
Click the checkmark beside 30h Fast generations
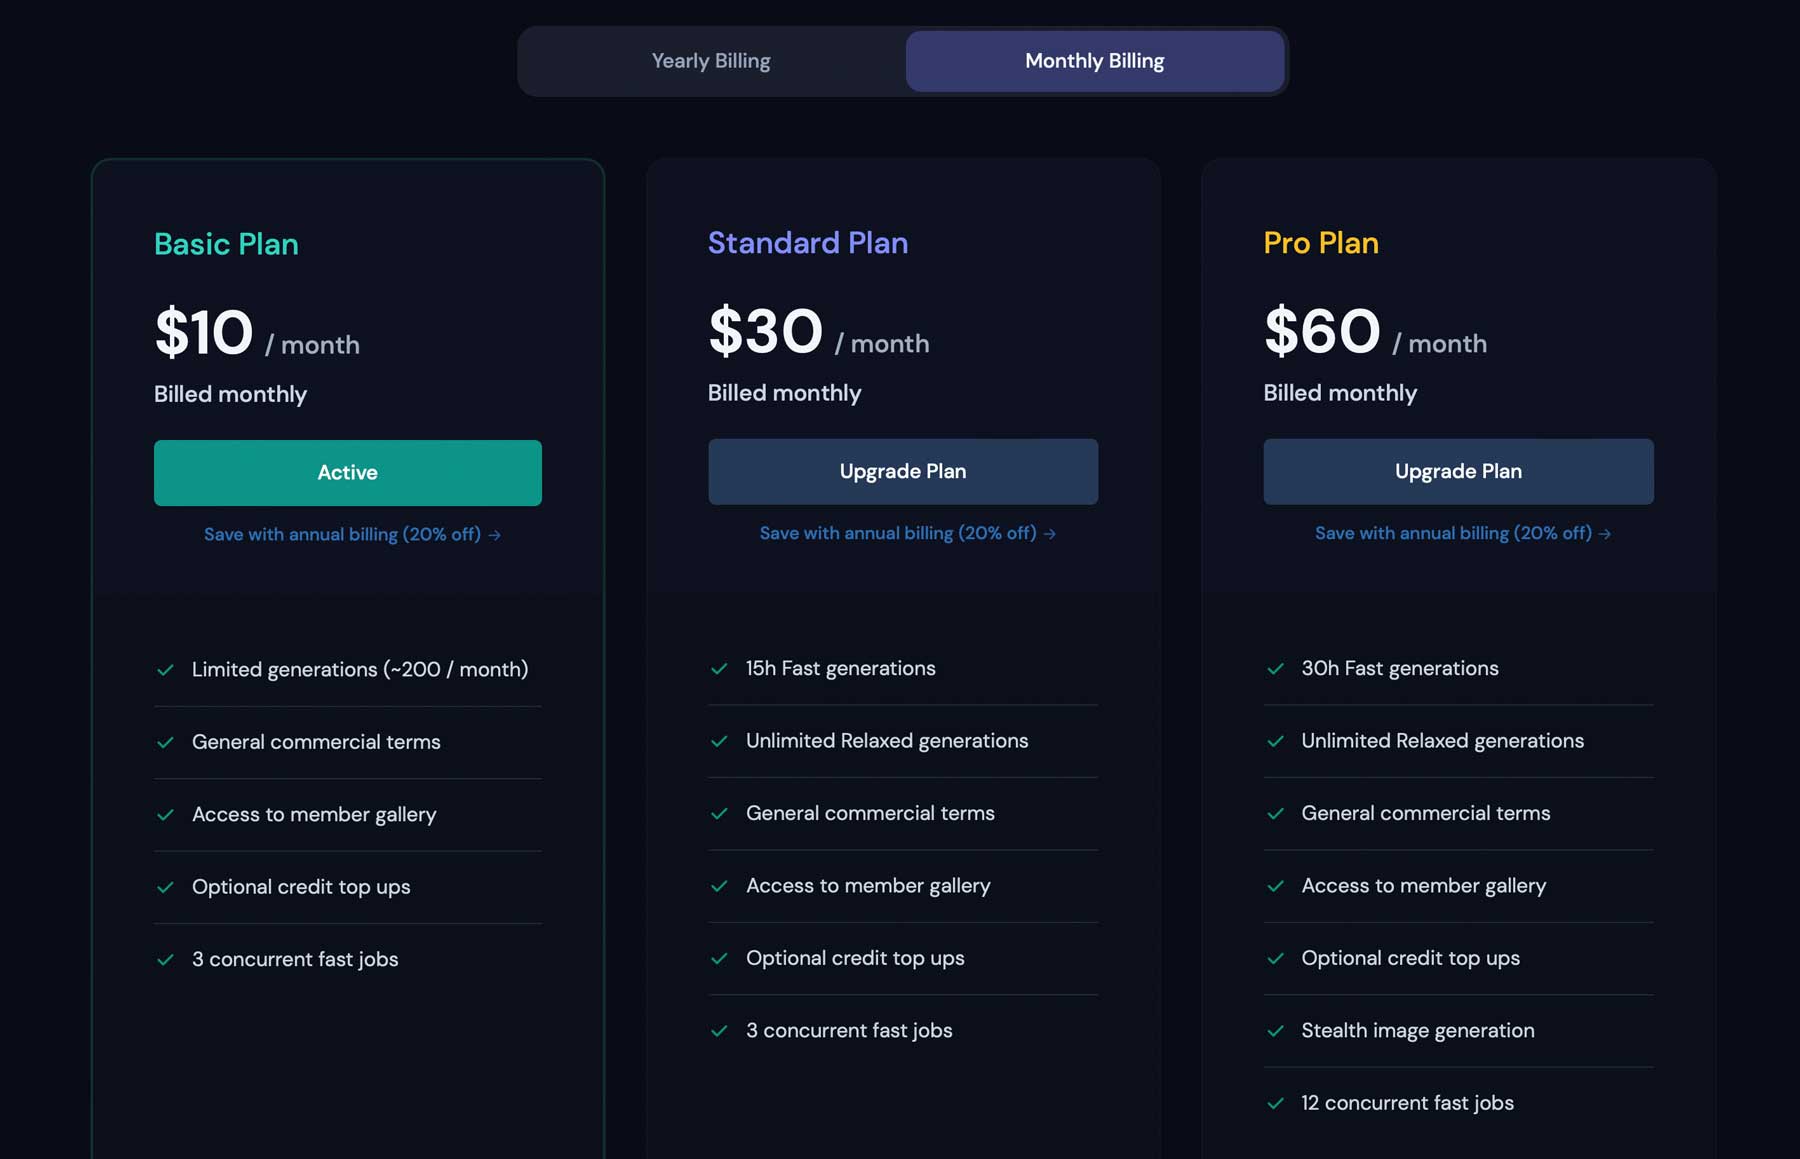1276,669
